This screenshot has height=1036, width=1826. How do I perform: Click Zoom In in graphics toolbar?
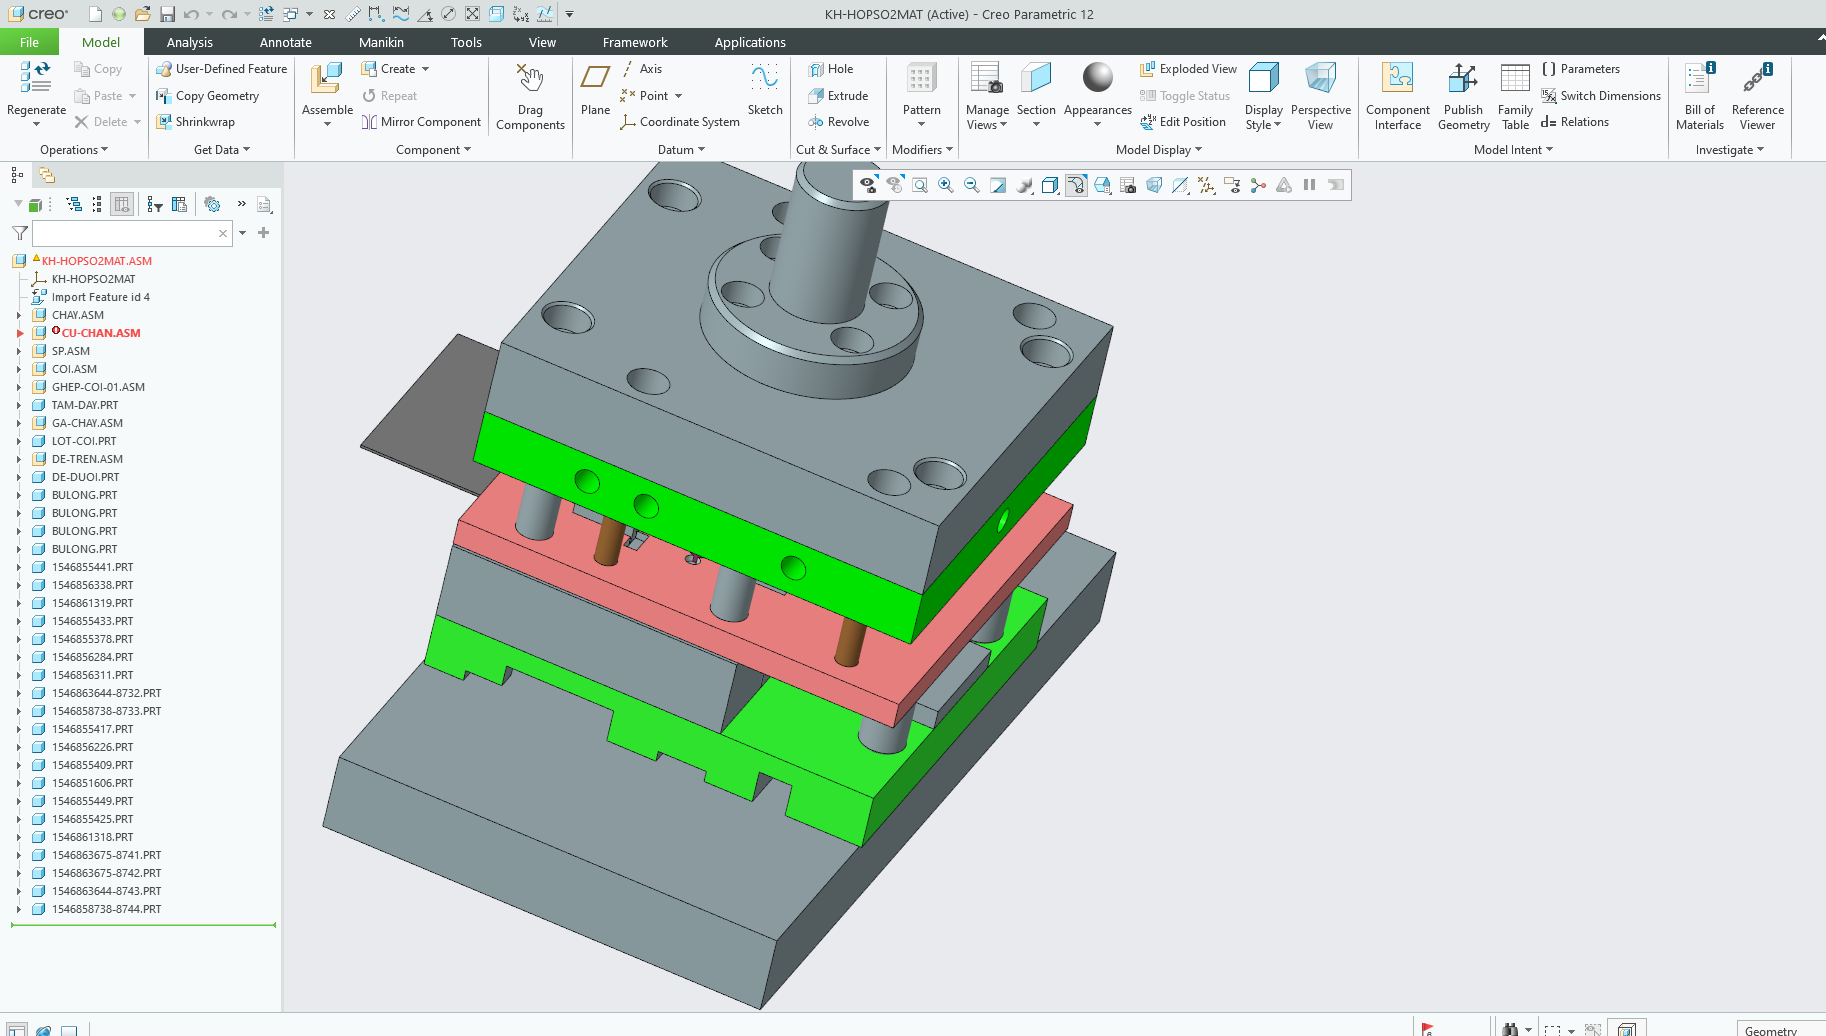coord(945,185)
